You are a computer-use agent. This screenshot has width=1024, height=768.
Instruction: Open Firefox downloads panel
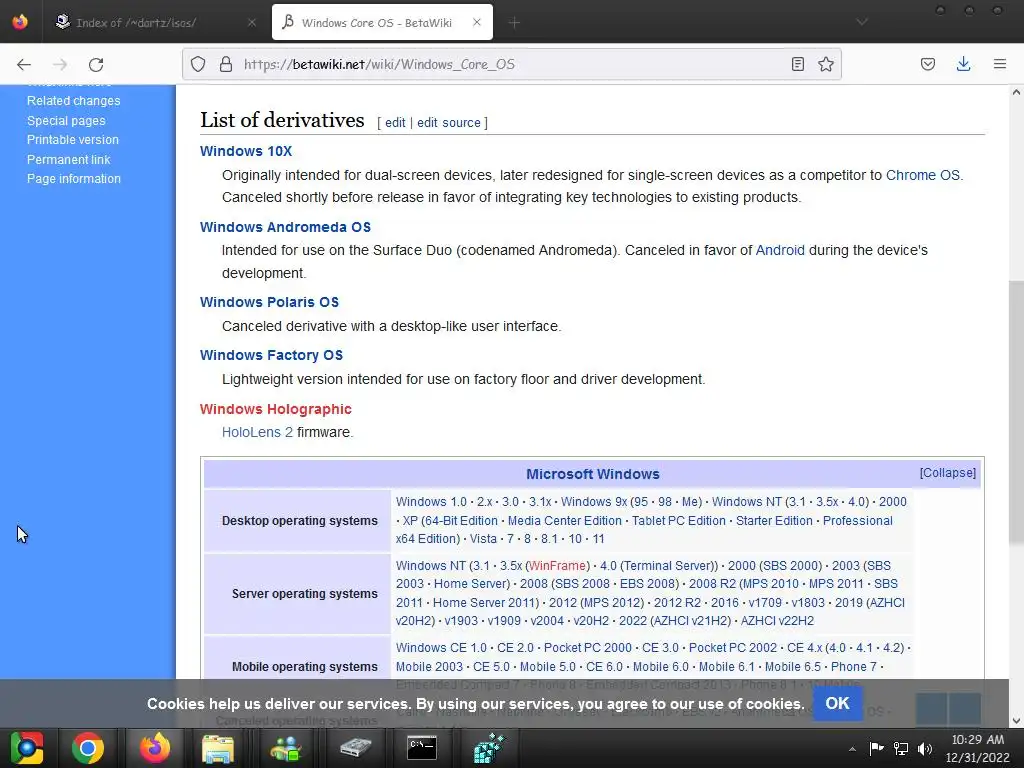pos(963,64)
